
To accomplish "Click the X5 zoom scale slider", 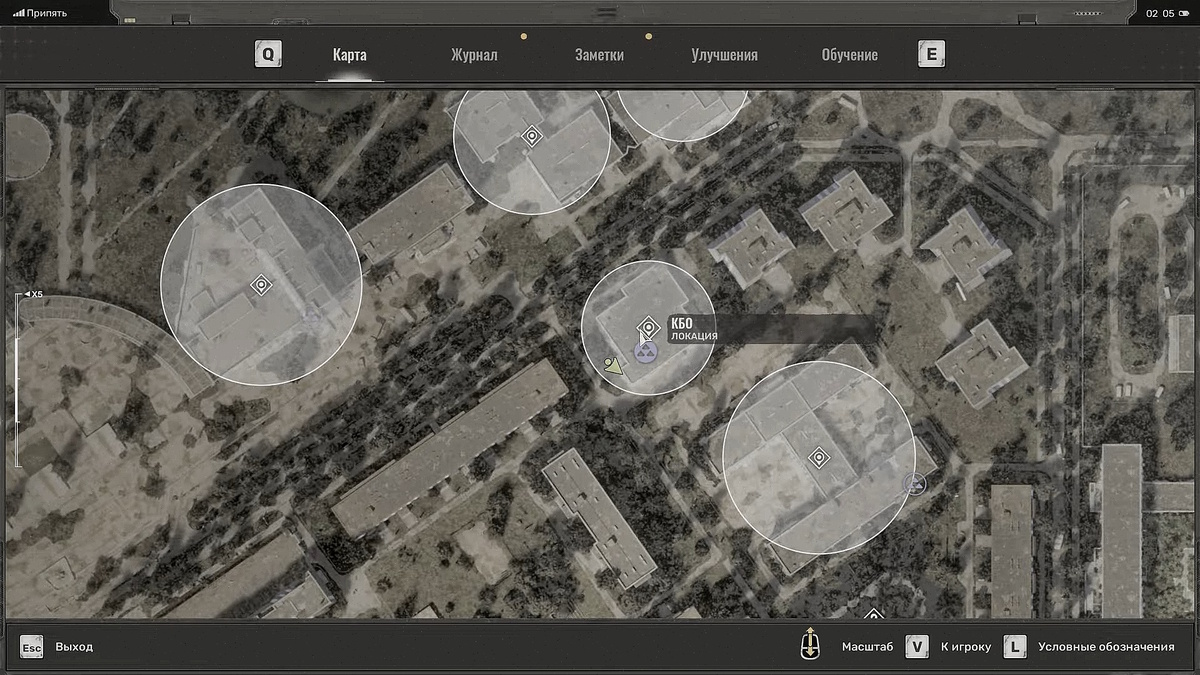I will point(19,378).
